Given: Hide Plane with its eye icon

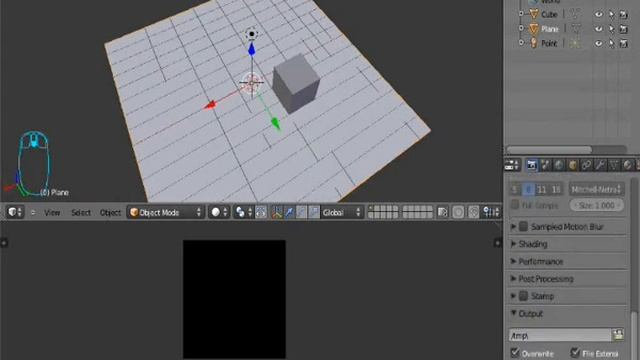Looking at the screenshot, I should (598, 29).
